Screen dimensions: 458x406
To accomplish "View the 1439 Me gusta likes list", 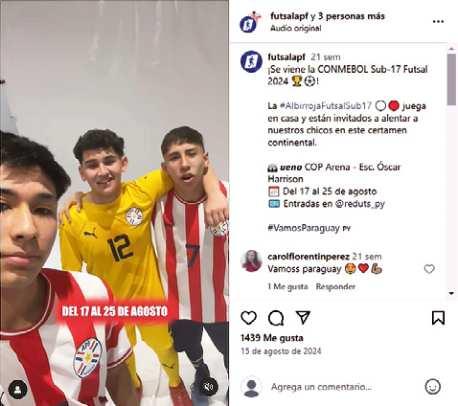I will pos(272,338).
